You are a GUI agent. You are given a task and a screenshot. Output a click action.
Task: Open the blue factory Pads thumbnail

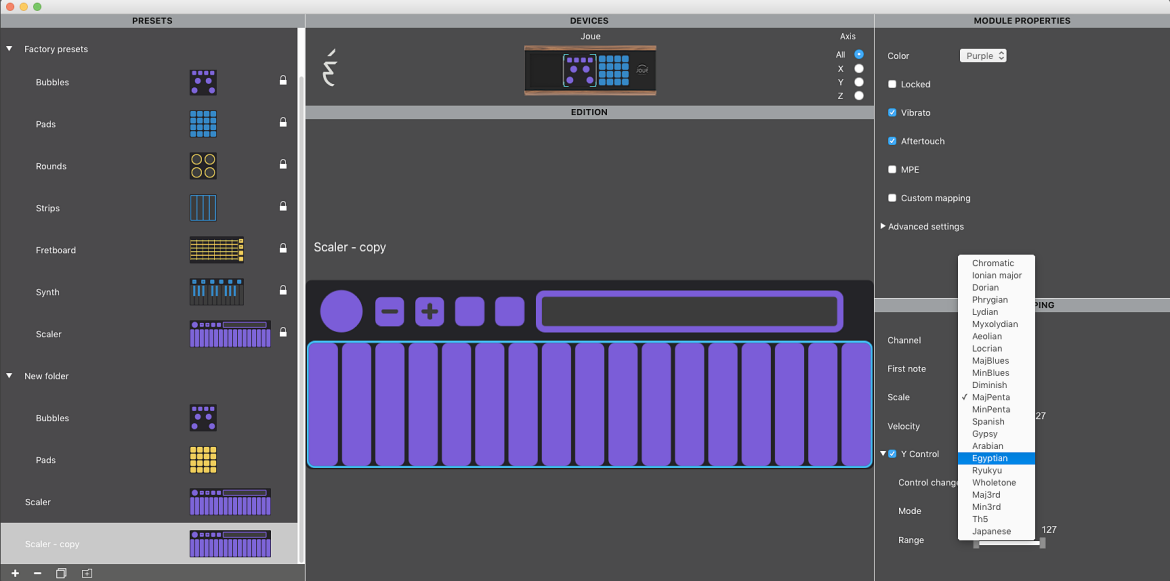[x=203, y=124]
